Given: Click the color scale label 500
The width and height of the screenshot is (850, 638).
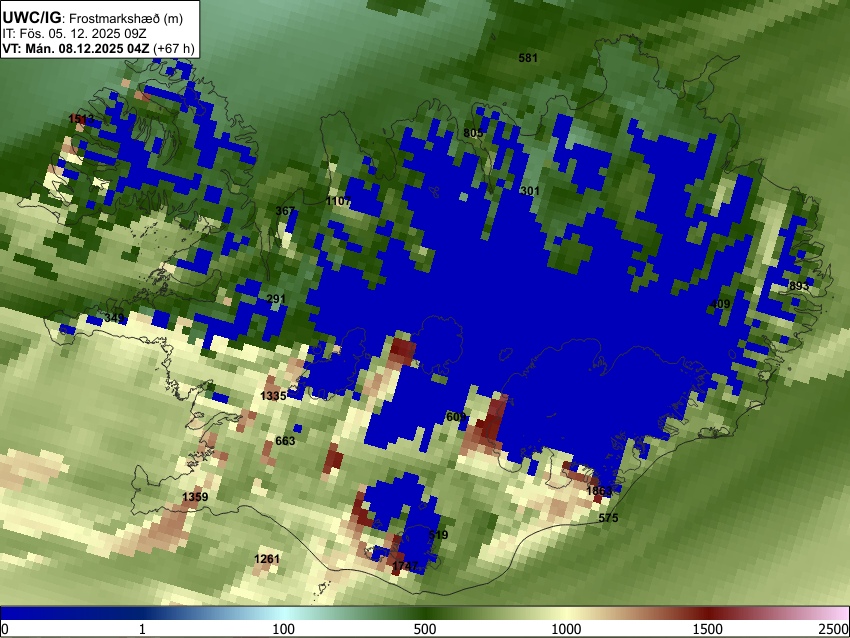Looking at the screenshot, I should [425, 629].
